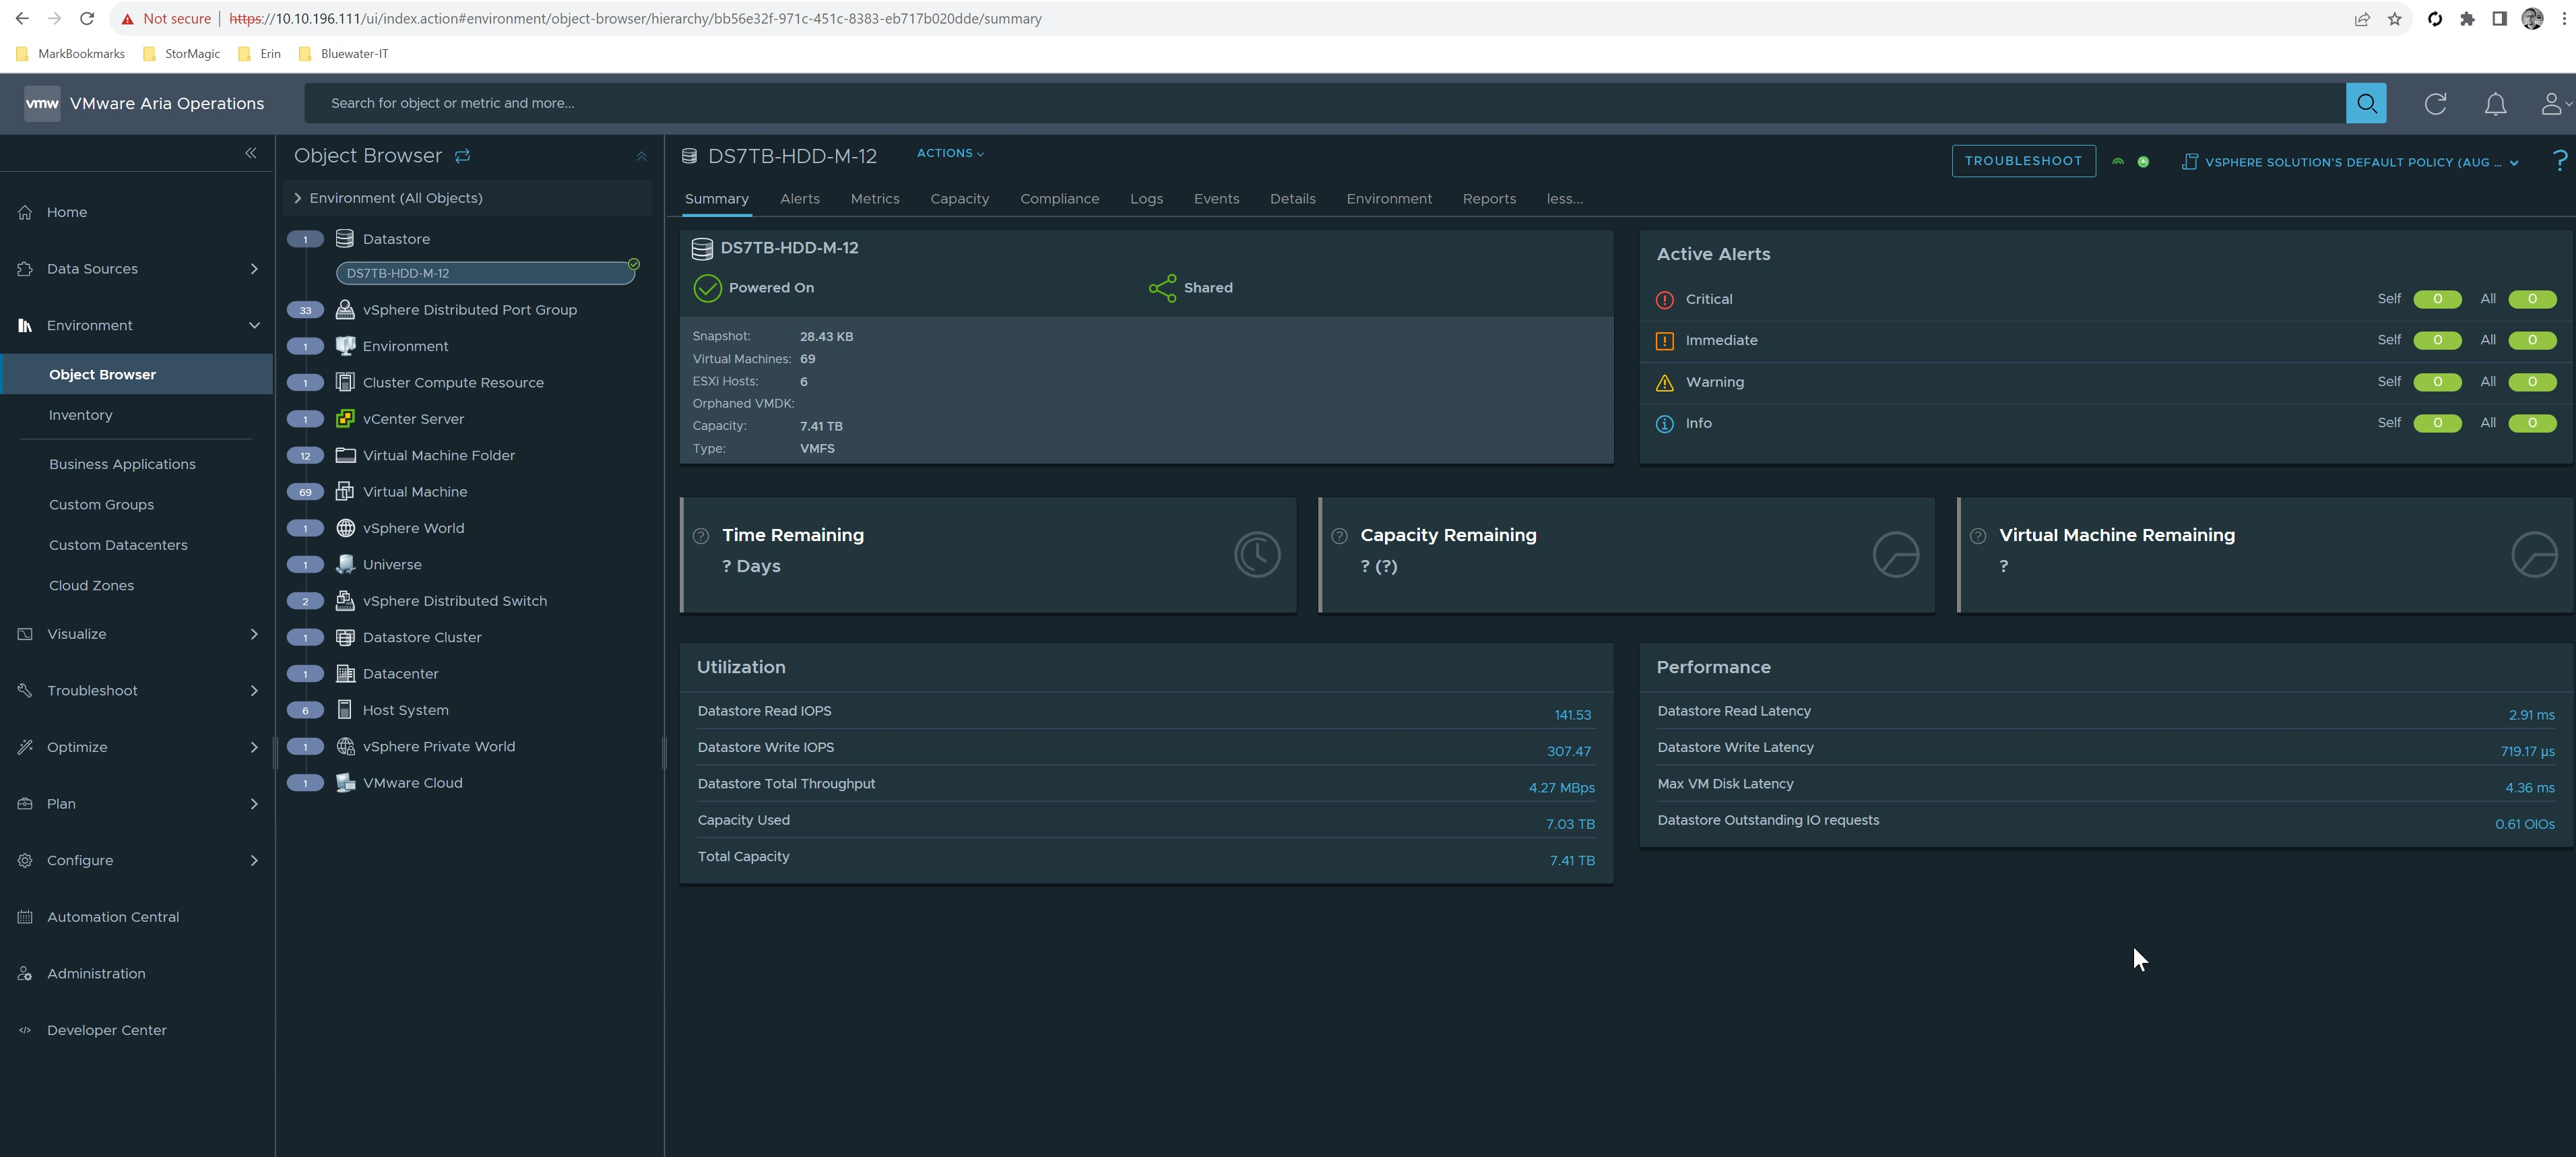2576x1157 pixels.
Task: Click Max VM Disk Latency value 4.36 ms
Action: (2529, 788)
